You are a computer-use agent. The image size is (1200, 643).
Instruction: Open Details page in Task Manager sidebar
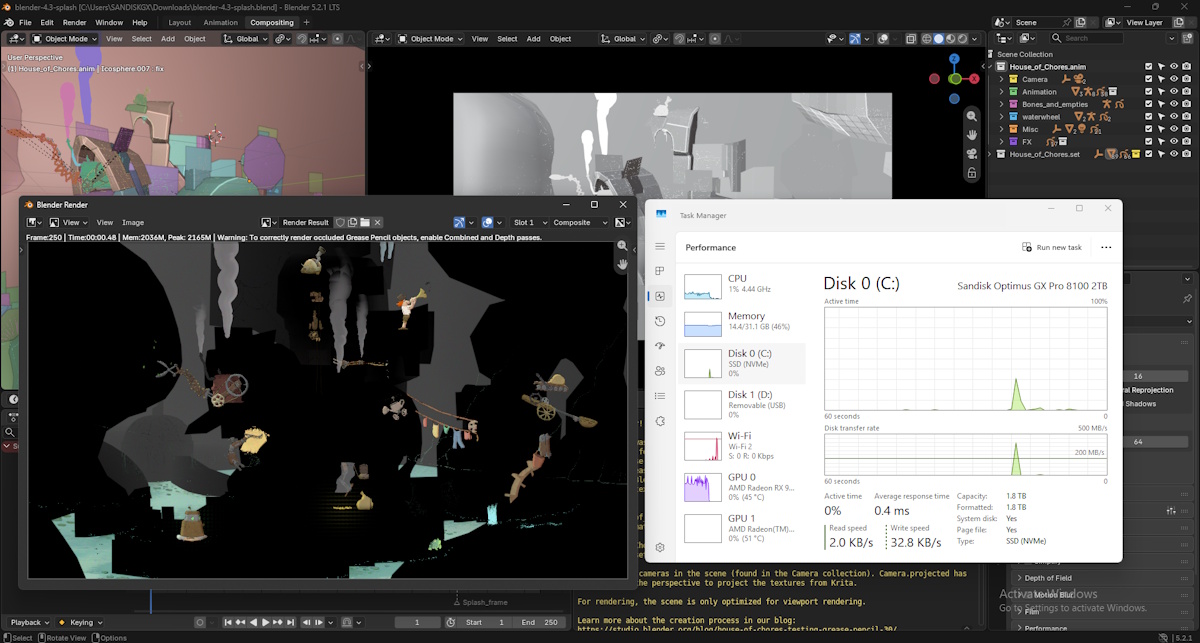(660, 396)
